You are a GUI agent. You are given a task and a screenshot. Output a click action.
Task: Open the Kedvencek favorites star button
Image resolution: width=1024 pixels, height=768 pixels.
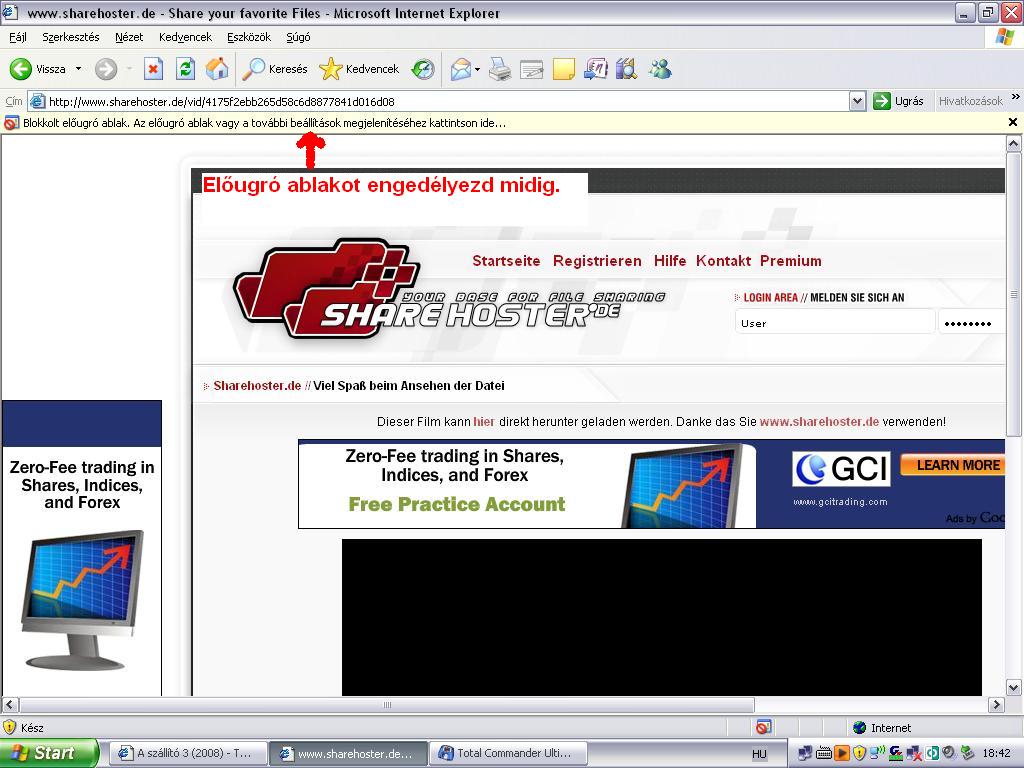click(359, 69)
